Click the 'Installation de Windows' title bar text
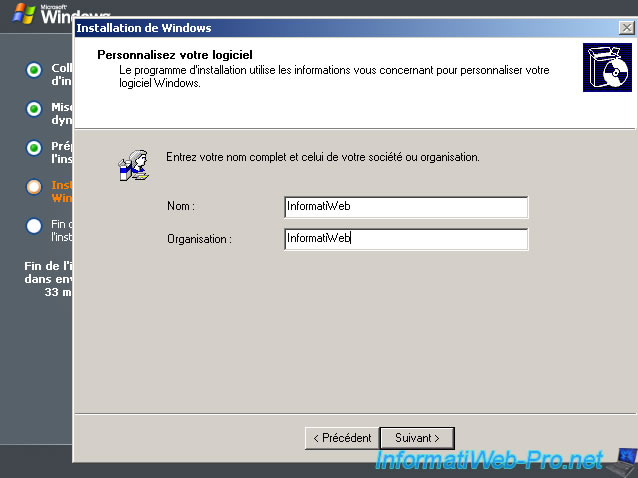 (144, 28)
